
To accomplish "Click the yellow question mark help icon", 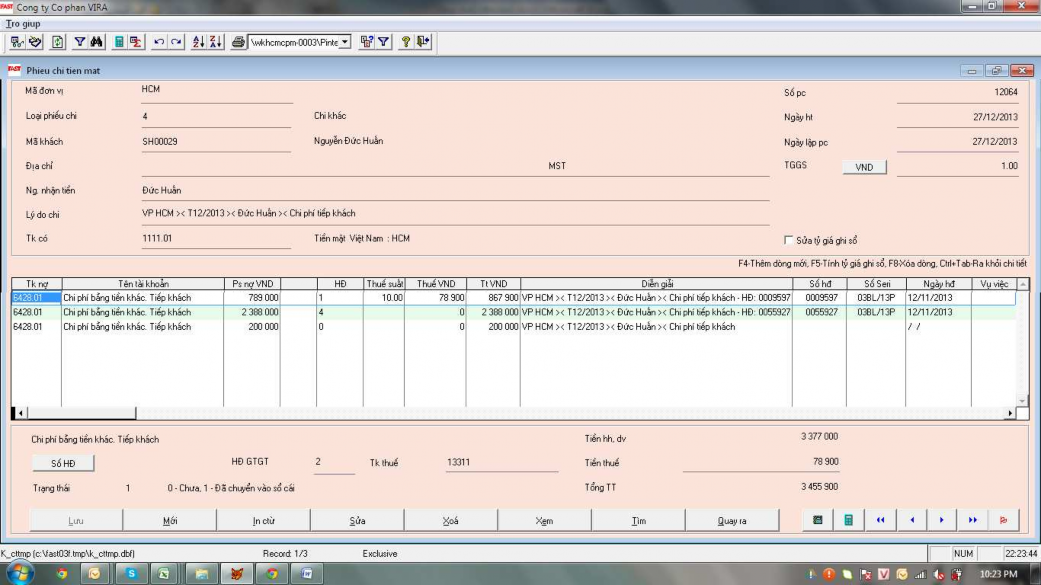I will click(x=406, y=42).
